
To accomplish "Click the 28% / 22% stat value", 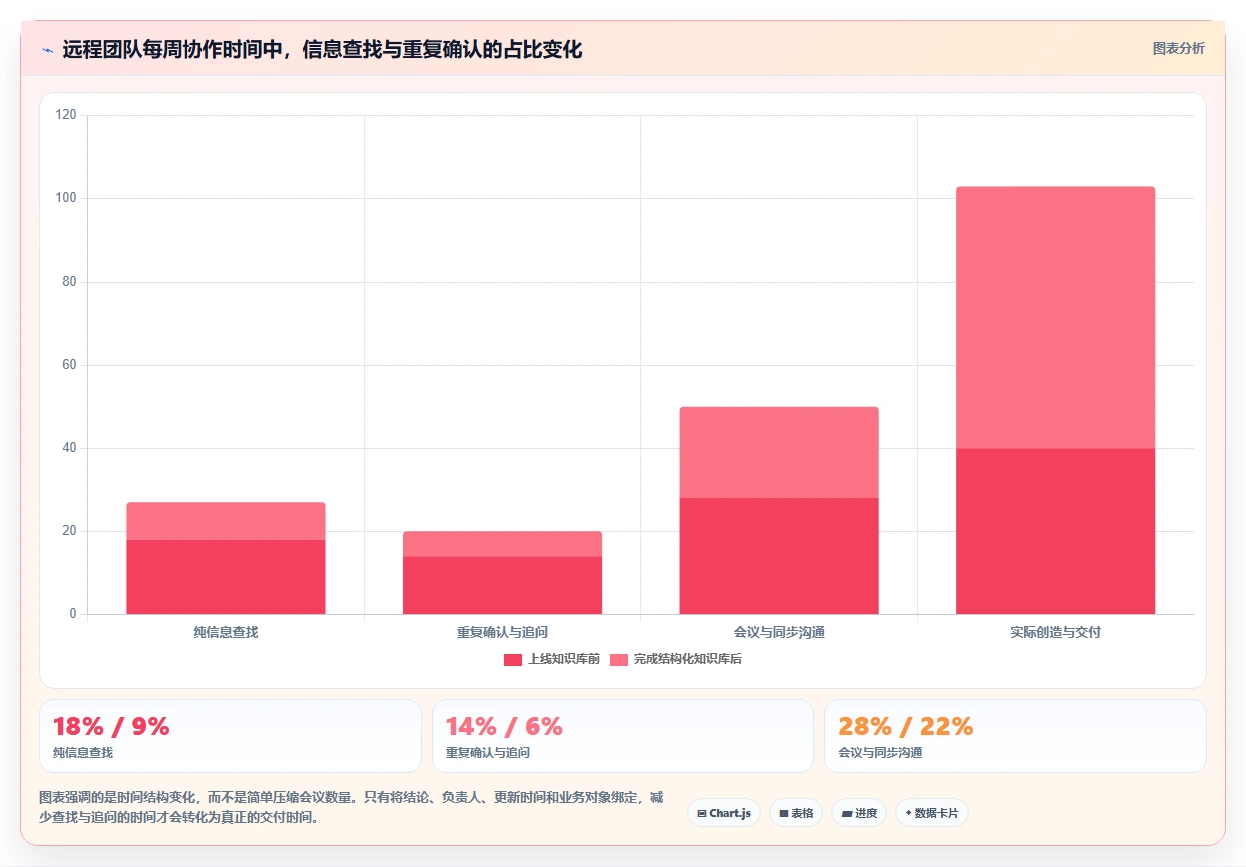I will coord(906,727).
